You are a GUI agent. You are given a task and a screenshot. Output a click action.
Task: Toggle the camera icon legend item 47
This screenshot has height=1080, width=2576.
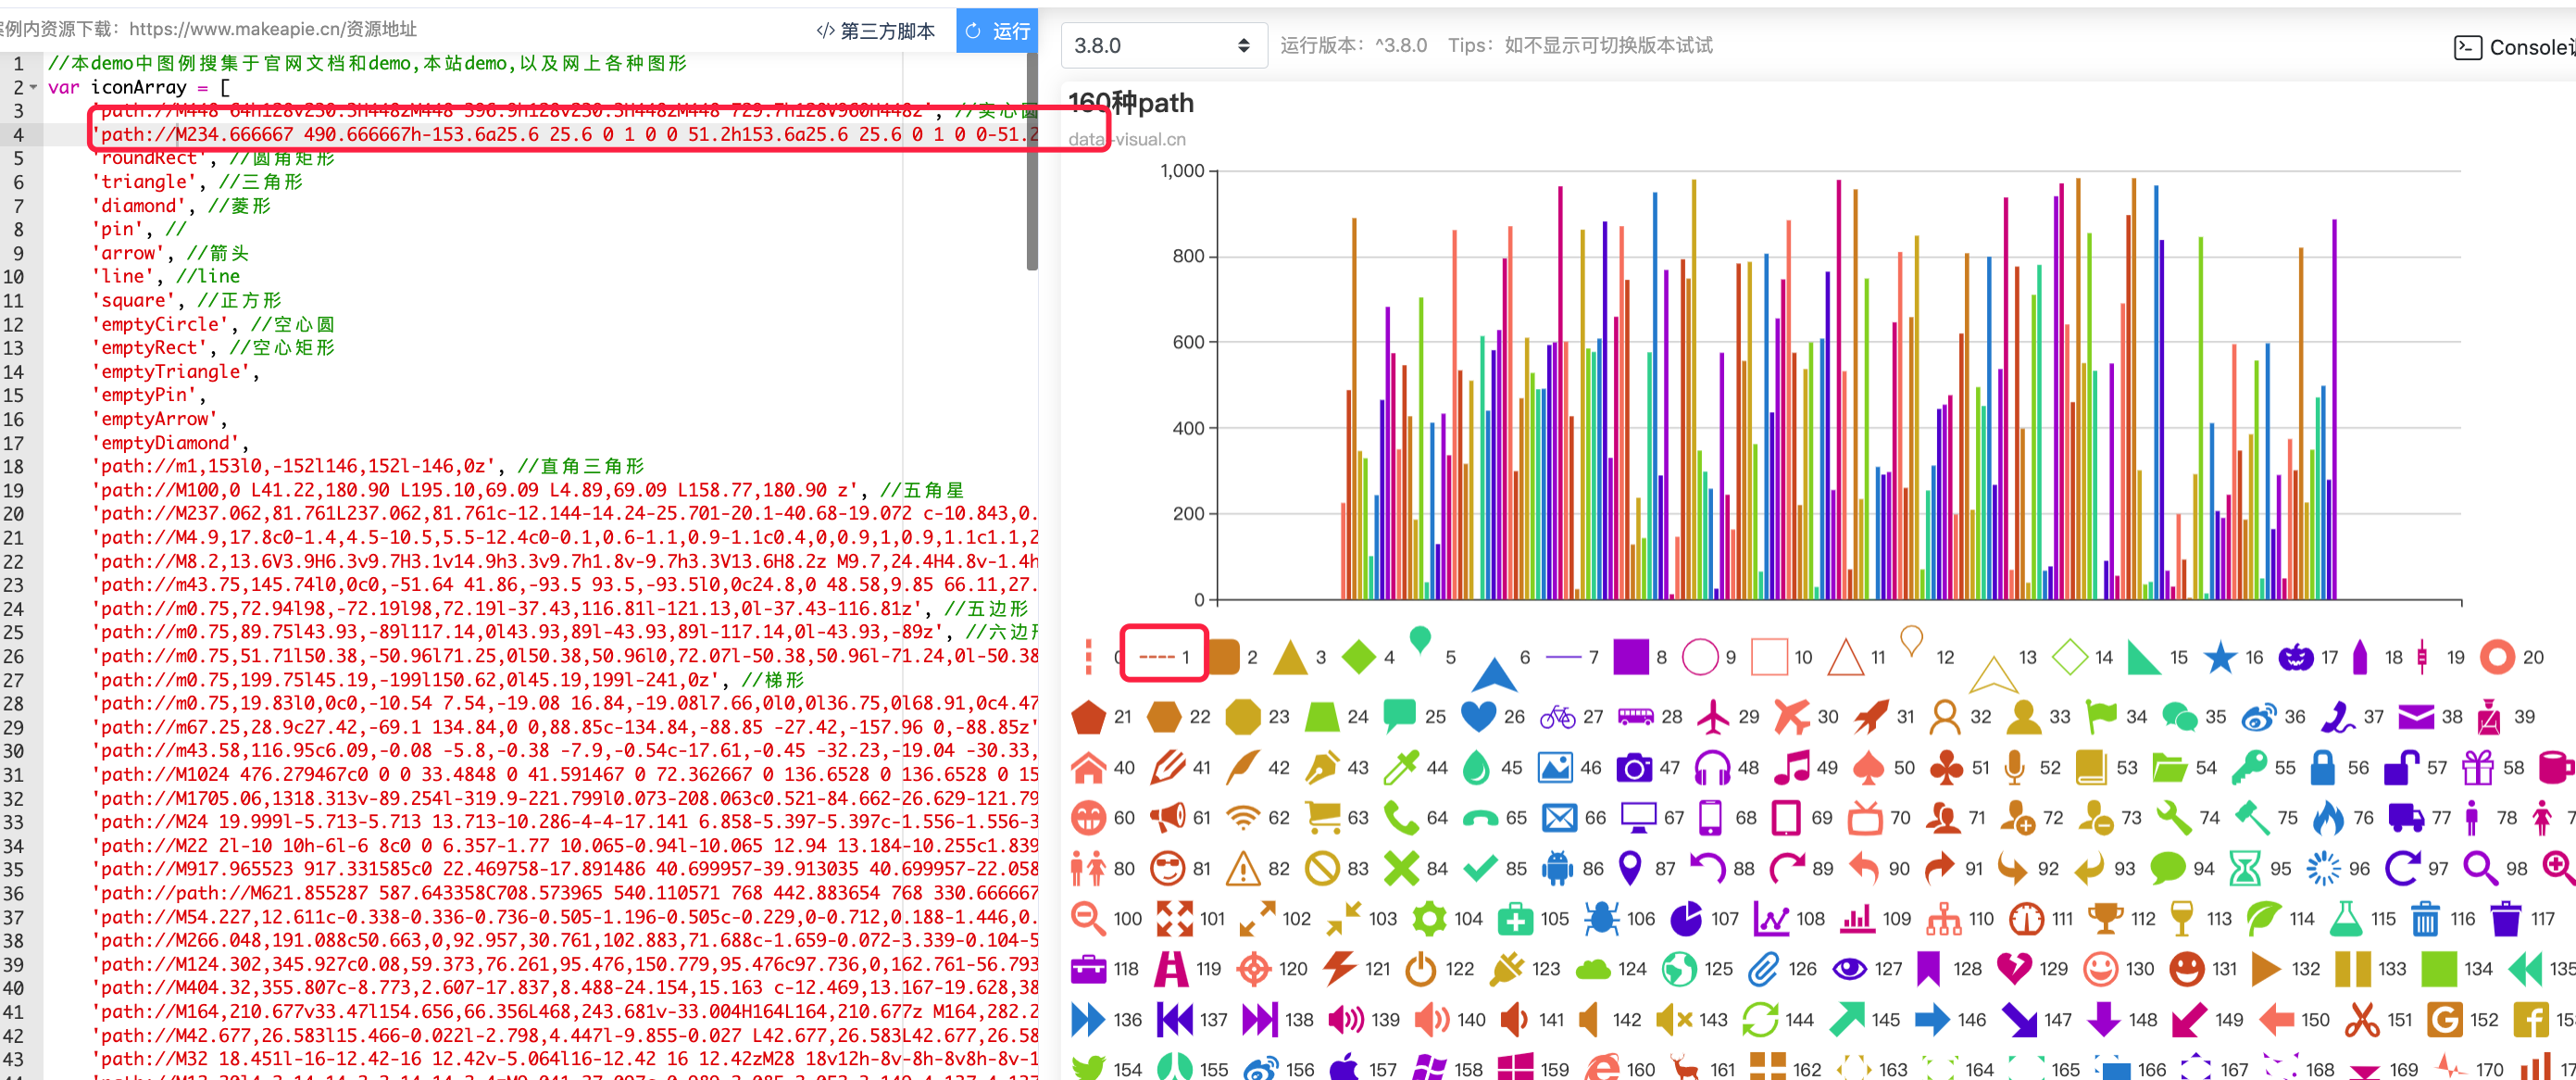1634,768
